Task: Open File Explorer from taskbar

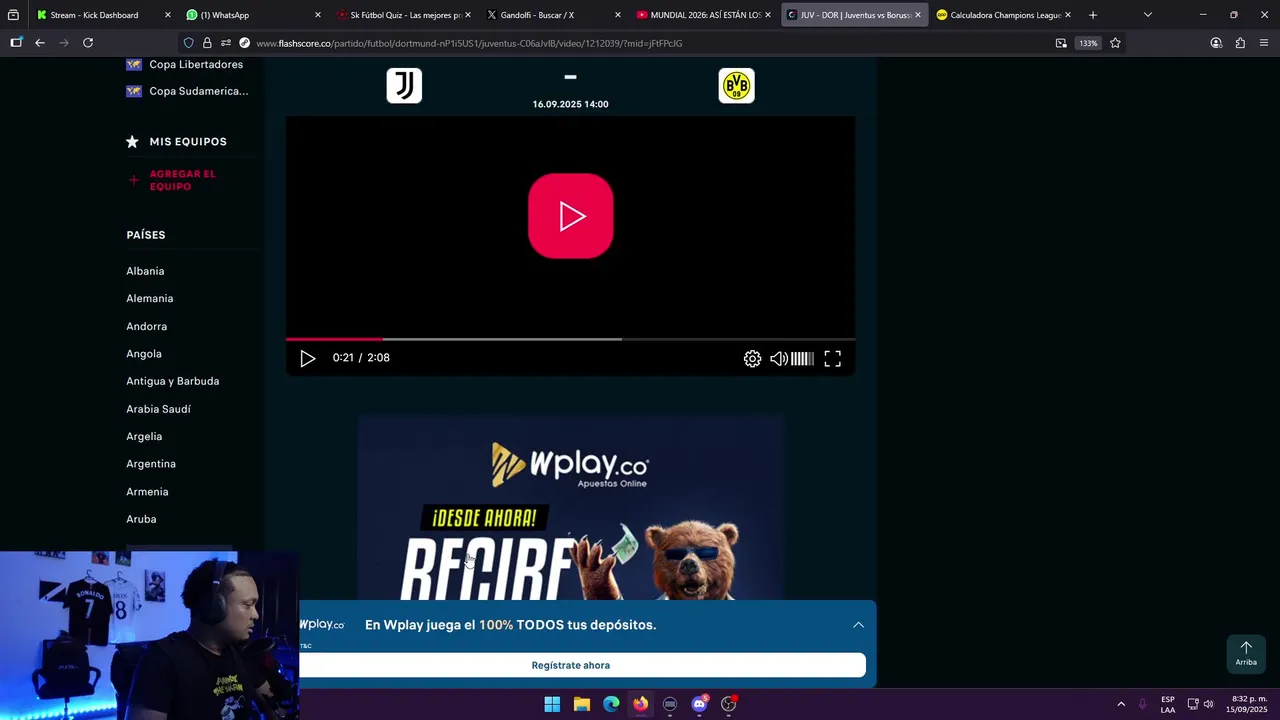Action: pyautogui.click(x=581, y=704)
